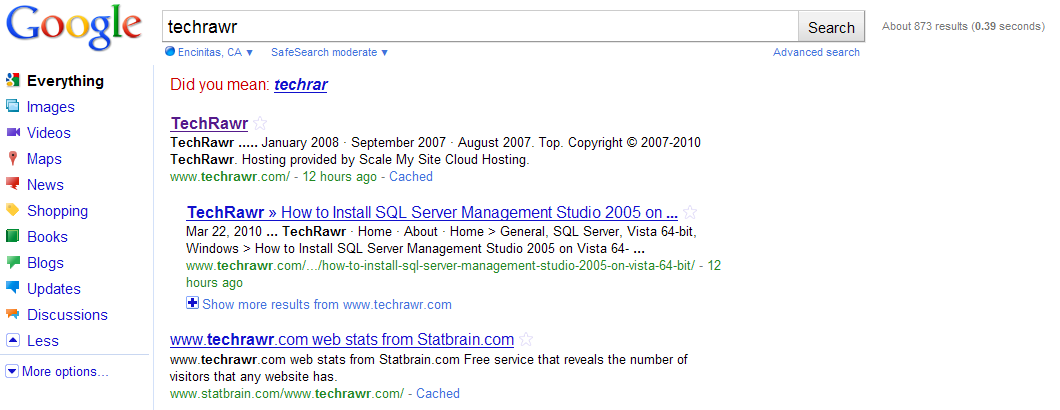Click Show more results from www.techrawr.com

tap(327, 304)
